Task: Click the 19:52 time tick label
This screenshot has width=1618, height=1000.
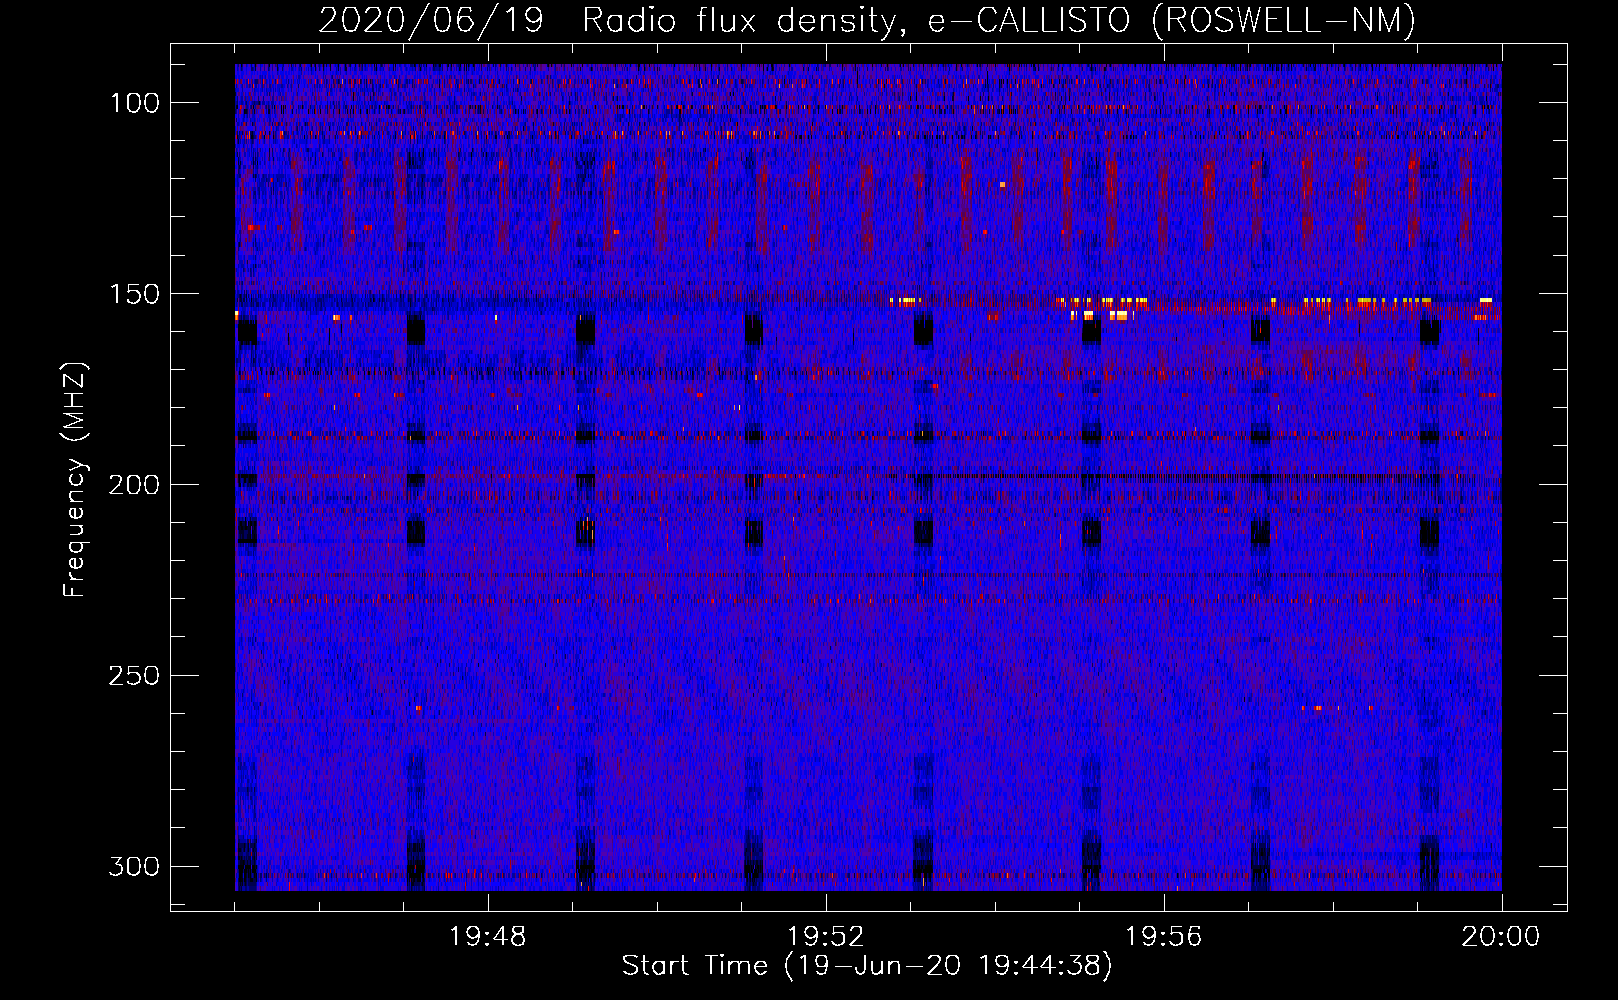Action: [826, 937]
